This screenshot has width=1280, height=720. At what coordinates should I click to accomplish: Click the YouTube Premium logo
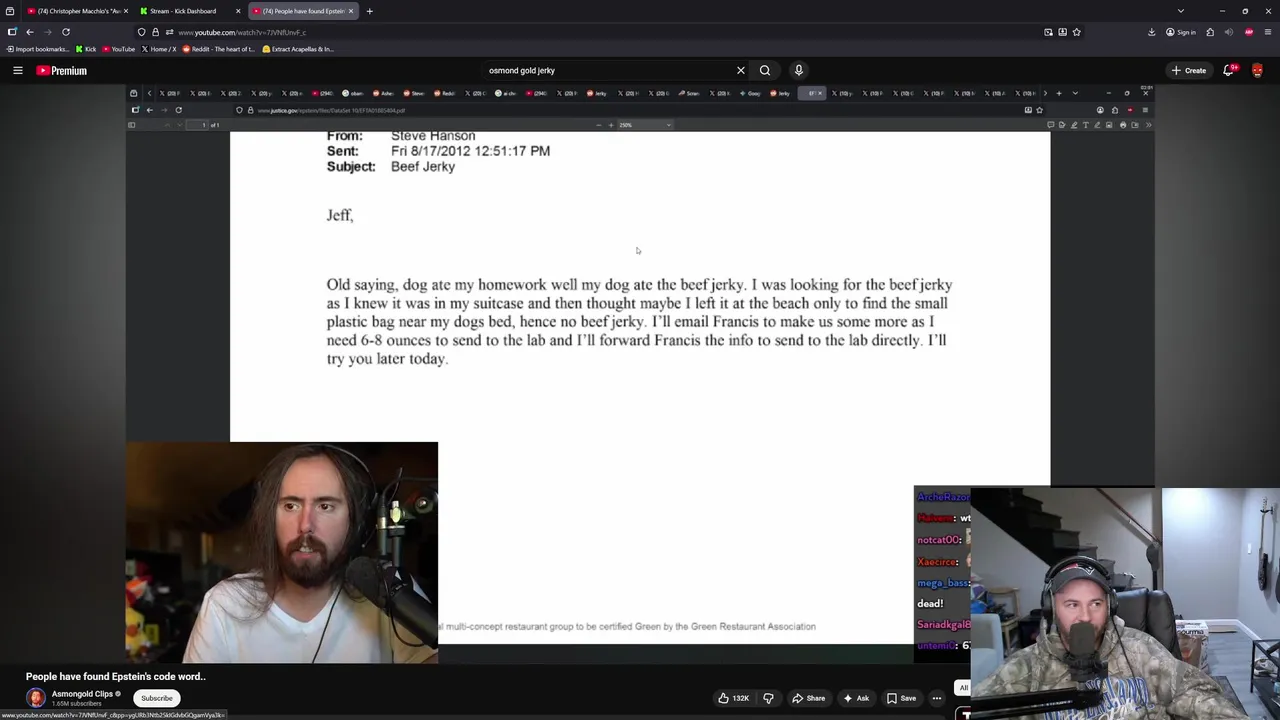click(x=62, y=70)
